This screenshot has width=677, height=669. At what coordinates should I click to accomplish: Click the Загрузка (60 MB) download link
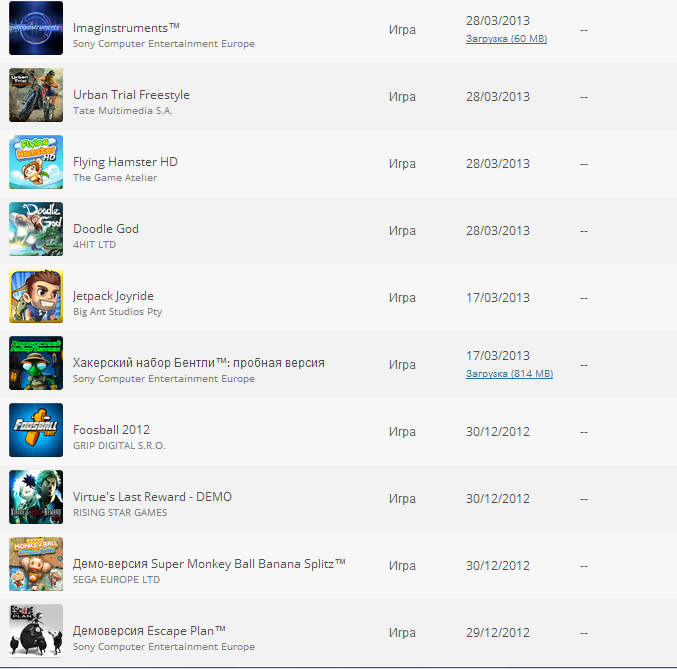506,39
